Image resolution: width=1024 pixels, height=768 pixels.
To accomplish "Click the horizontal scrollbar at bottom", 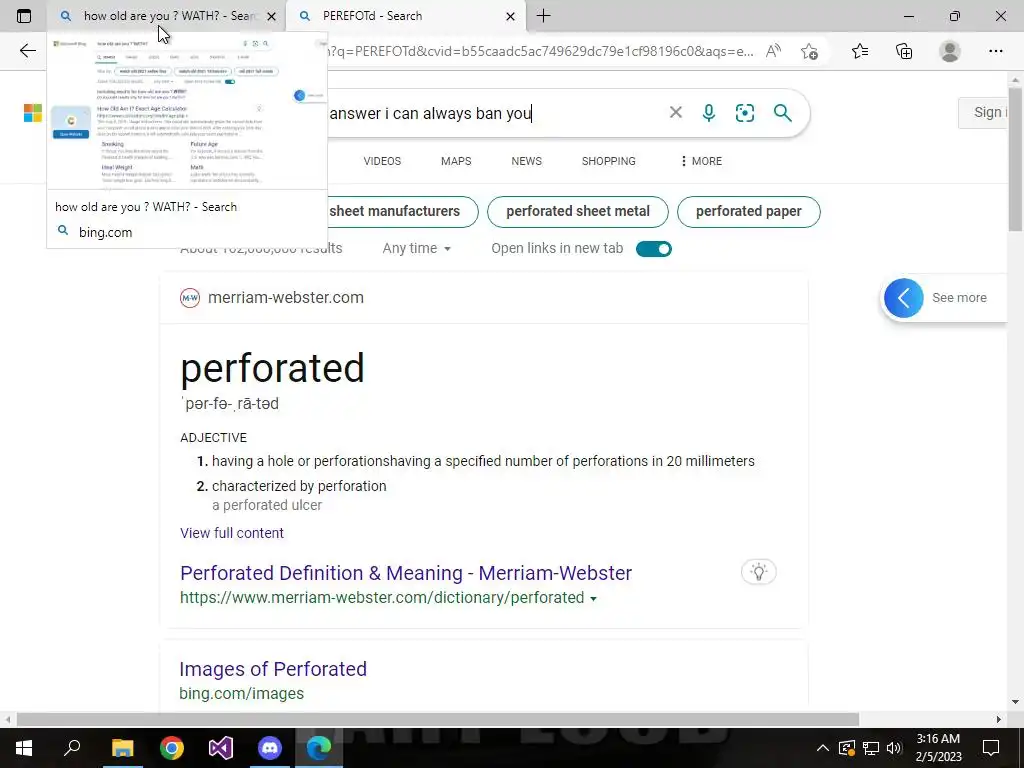I will (438, 719).
